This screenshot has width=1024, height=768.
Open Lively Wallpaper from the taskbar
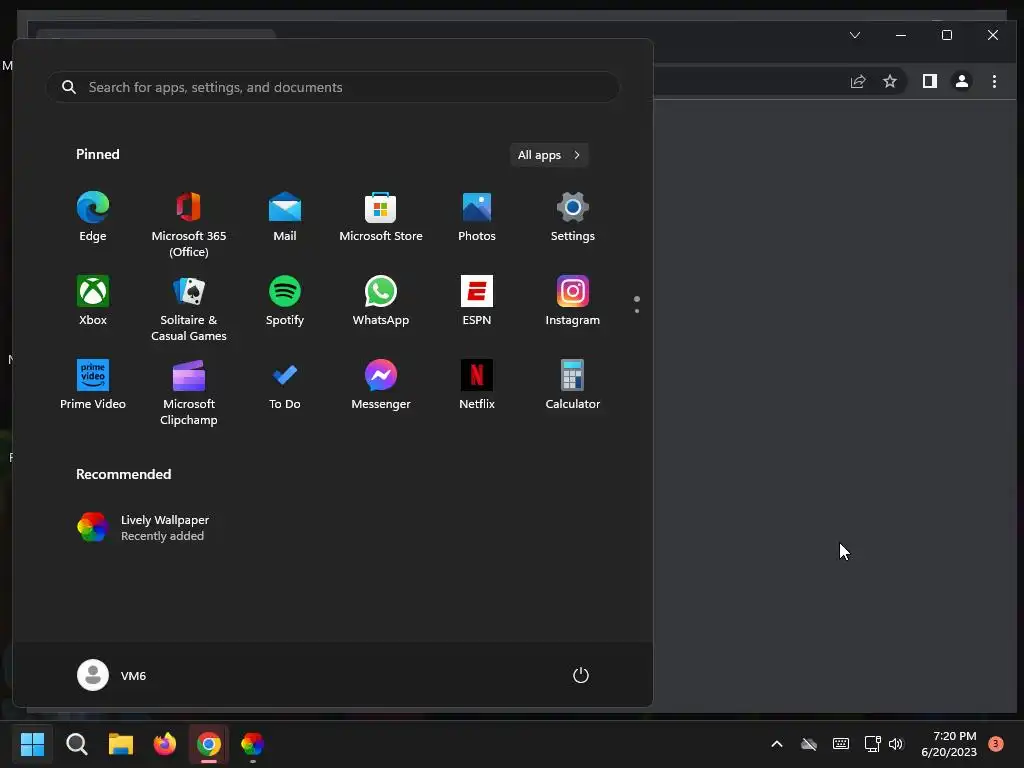252,744
